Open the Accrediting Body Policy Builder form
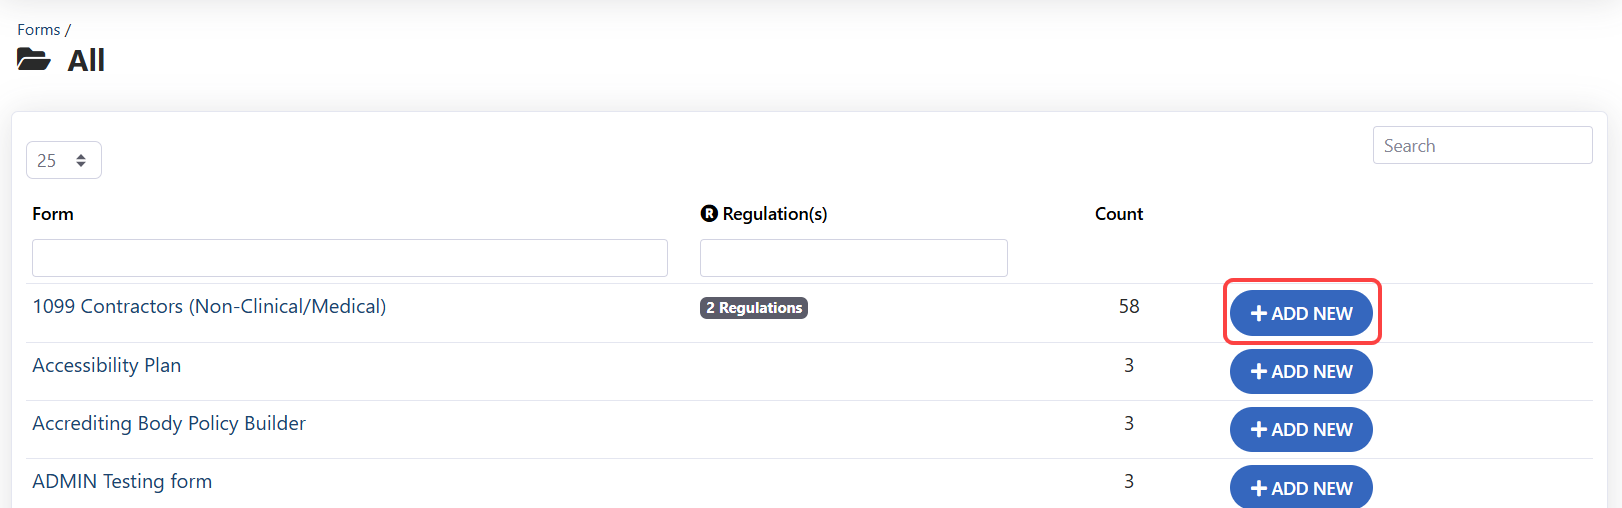This screenshot has width=1622, height=508. 169,423
